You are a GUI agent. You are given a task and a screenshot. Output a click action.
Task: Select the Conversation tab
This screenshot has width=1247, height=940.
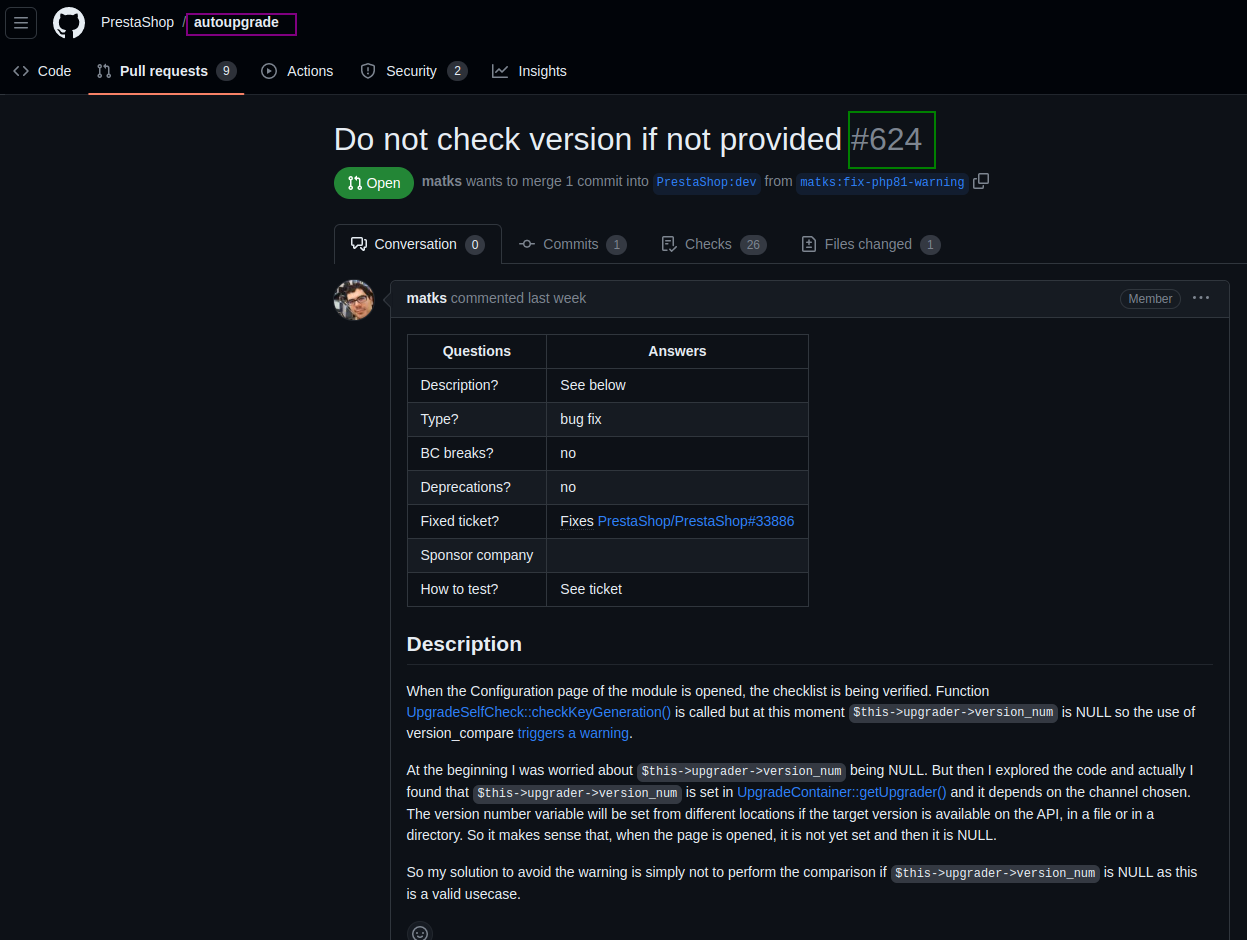417,244
